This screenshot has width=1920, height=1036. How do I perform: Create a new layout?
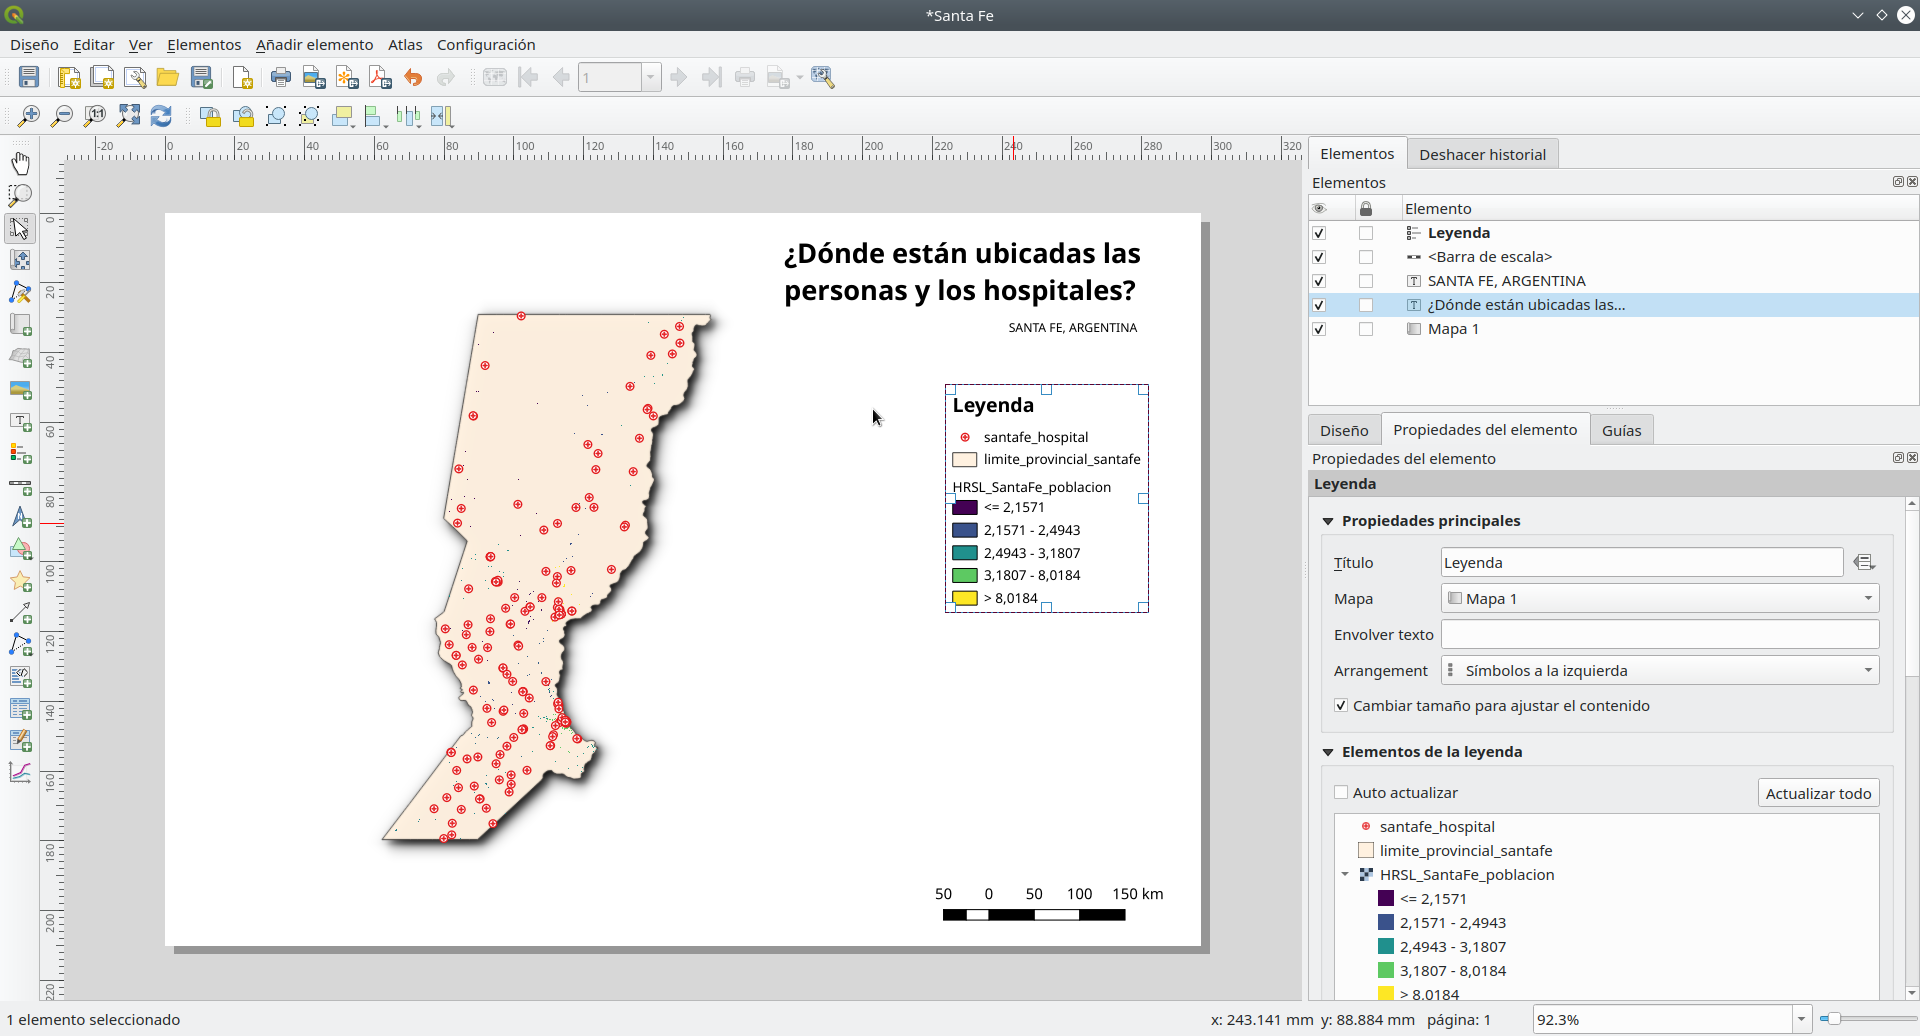click(69, 77)
